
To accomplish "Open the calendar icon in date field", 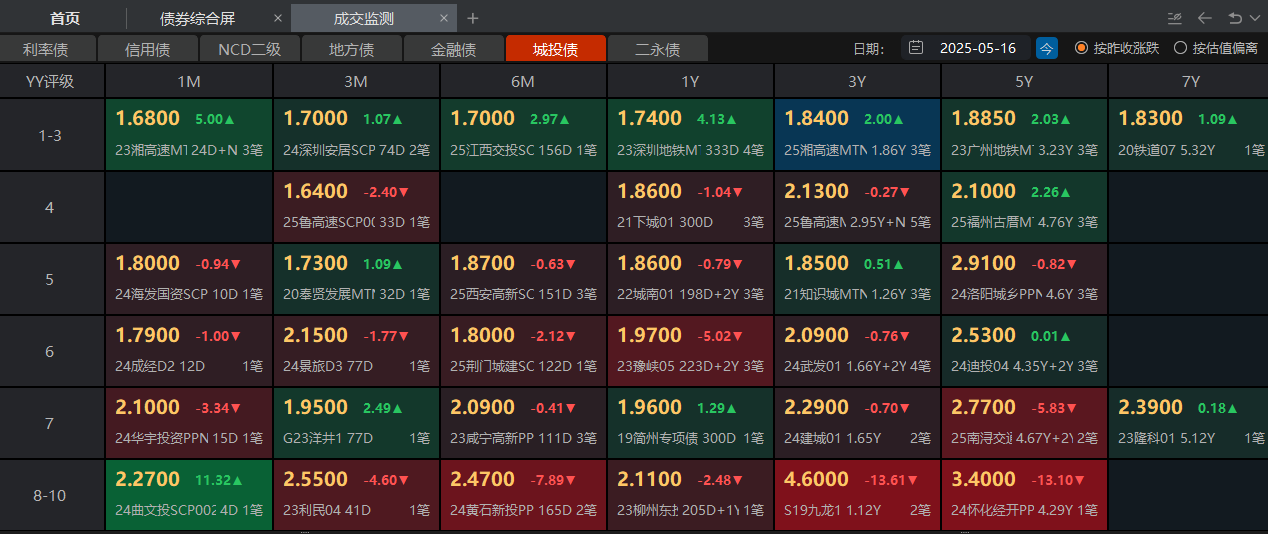I will 916,48.
